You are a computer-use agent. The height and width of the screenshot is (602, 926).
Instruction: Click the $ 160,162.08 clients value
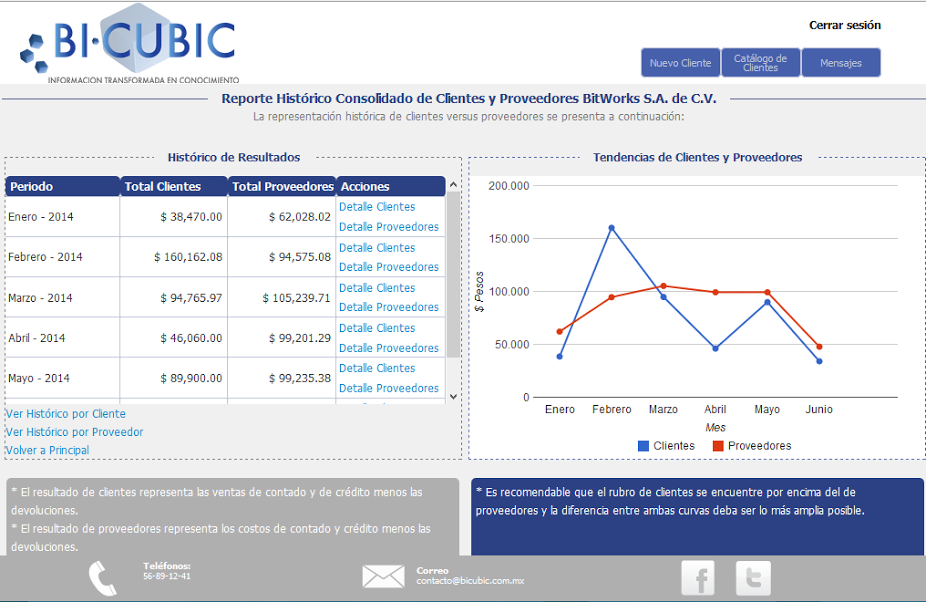(188, 257)
